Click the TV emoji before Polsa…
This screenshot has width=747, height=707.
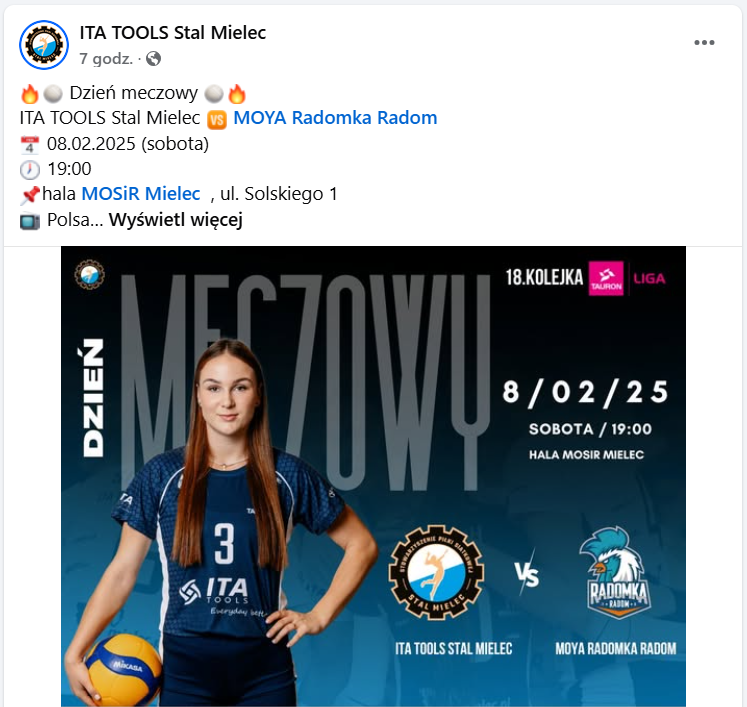pos(30,221)
